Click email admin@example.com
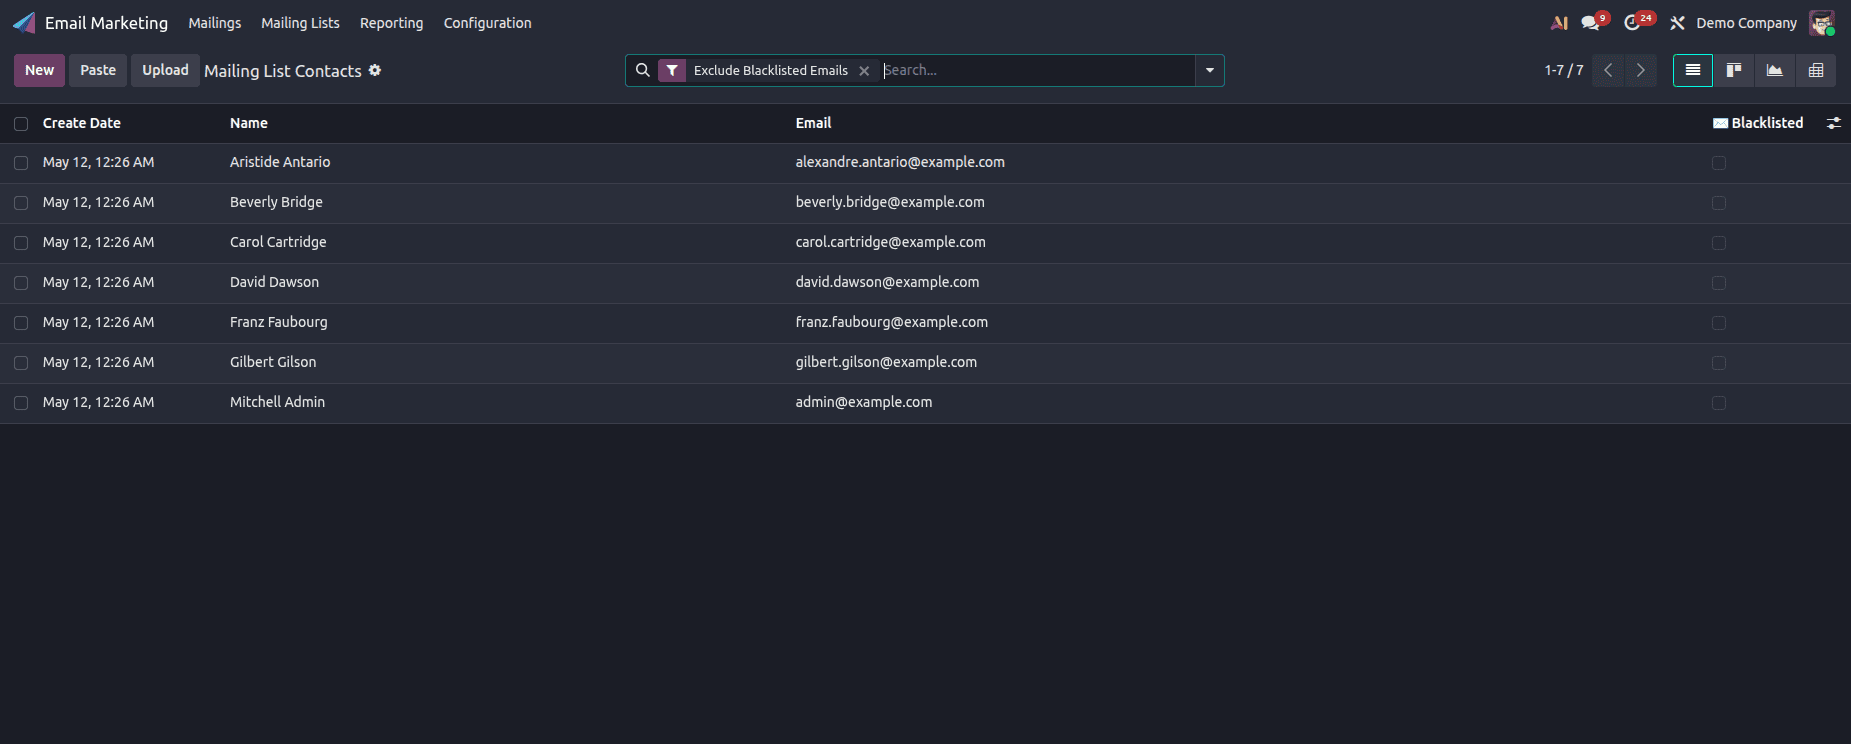 864,402
